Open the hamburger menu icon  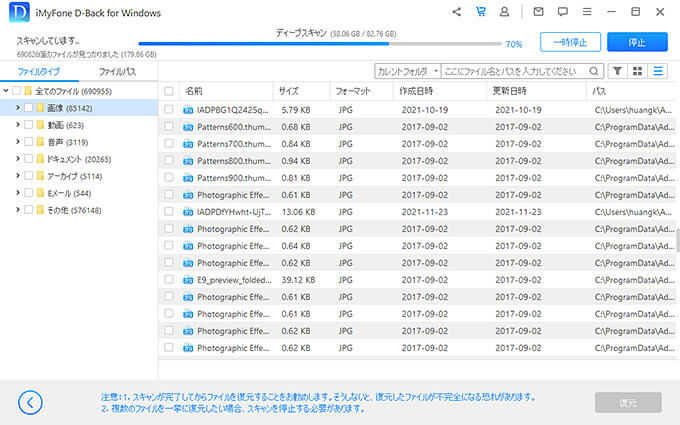587,12
